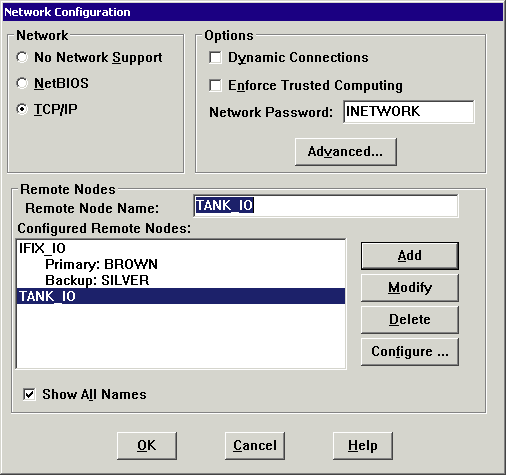Select the Primary: BROWN entry
Image resolution: width=506 pixels, height=475 pixels.
click(x=181, y=264)
